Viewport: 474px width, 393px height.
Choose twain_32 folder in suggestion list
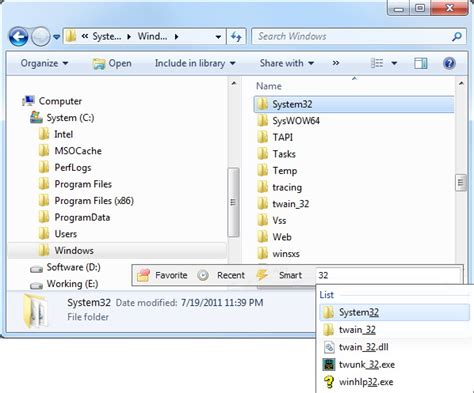(x=349, y=330)
